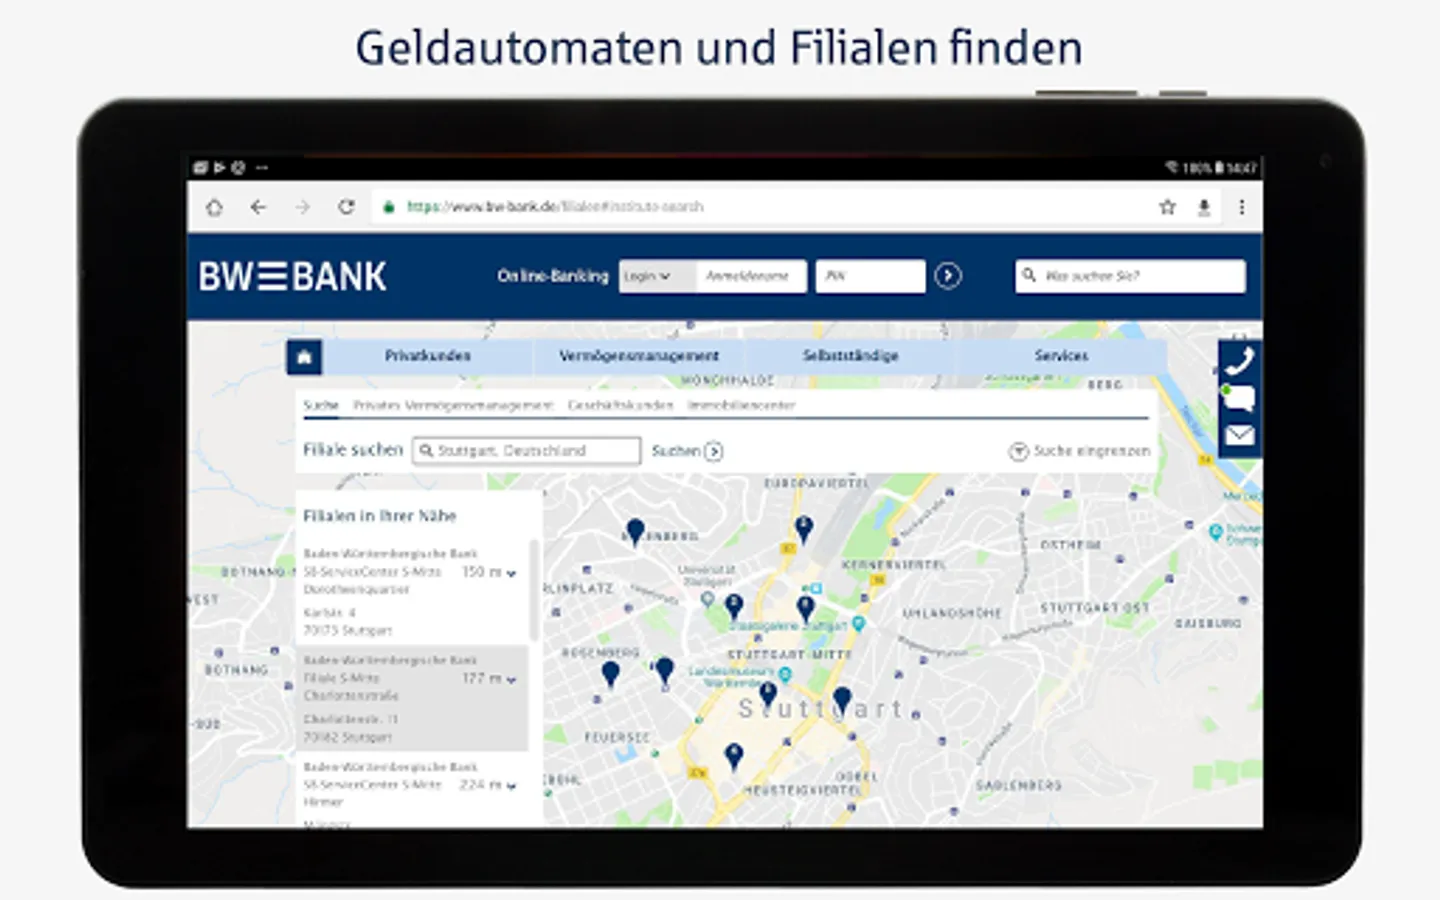This screenshot has height=900, width=1440.
Task: Focus the Anmeldename input field
Action: coord(751,276)
